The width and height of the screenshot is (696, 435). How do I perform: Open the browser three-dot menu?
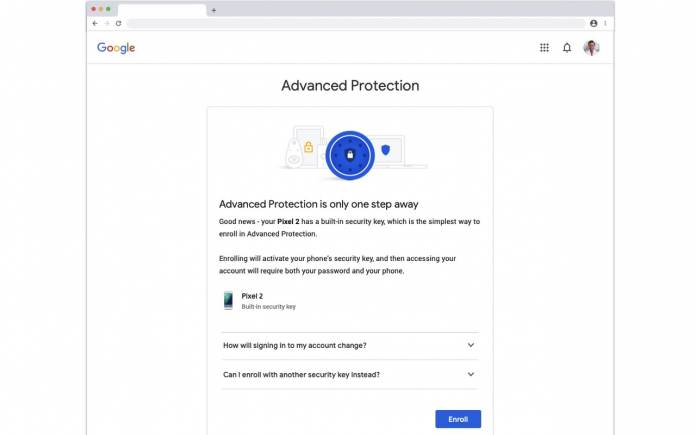(x=605, y=23)
